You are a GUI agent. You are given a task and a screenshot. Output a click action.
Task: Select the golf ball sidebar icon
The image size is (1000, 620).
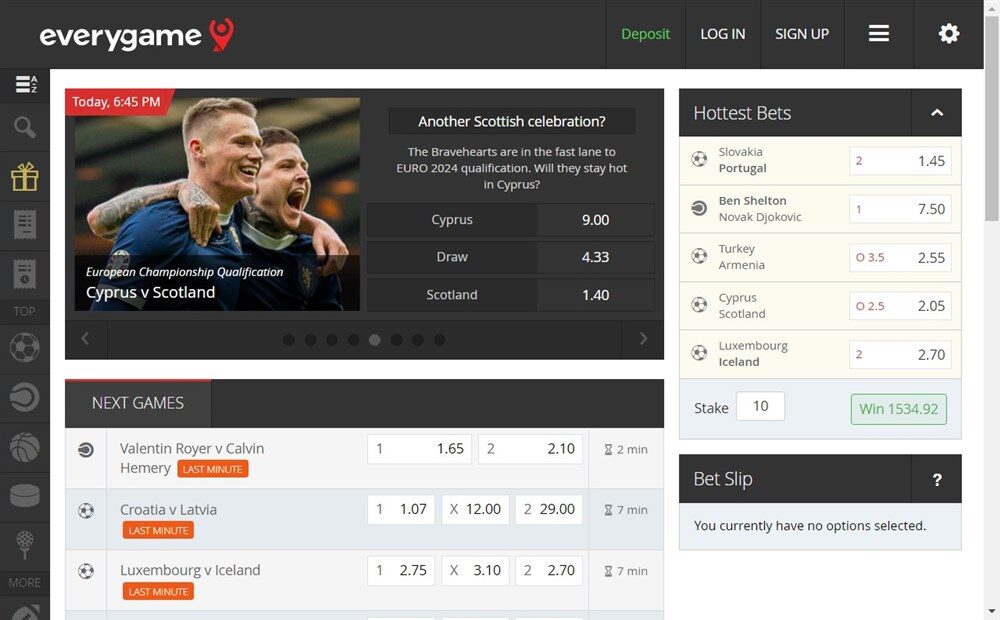(x=25, y=545)
